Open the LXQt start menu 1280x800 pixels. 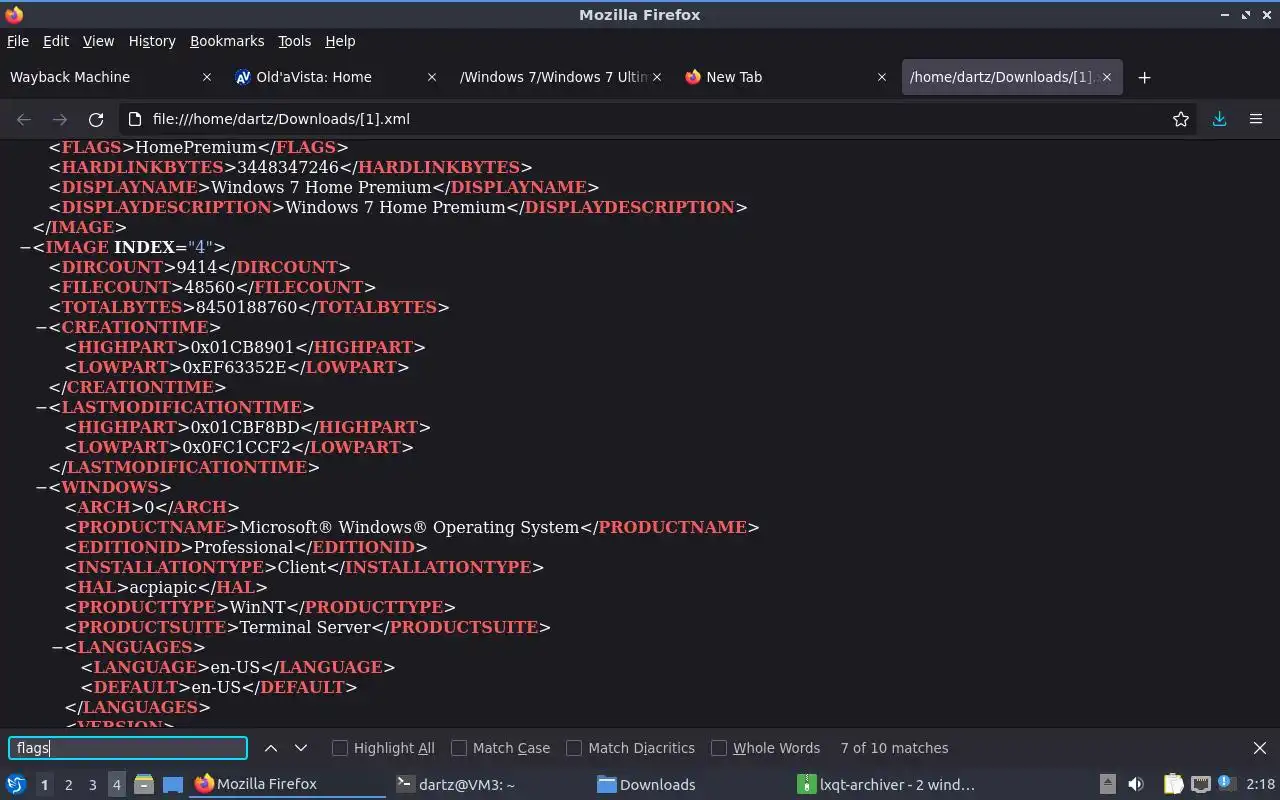coord(16,784)
